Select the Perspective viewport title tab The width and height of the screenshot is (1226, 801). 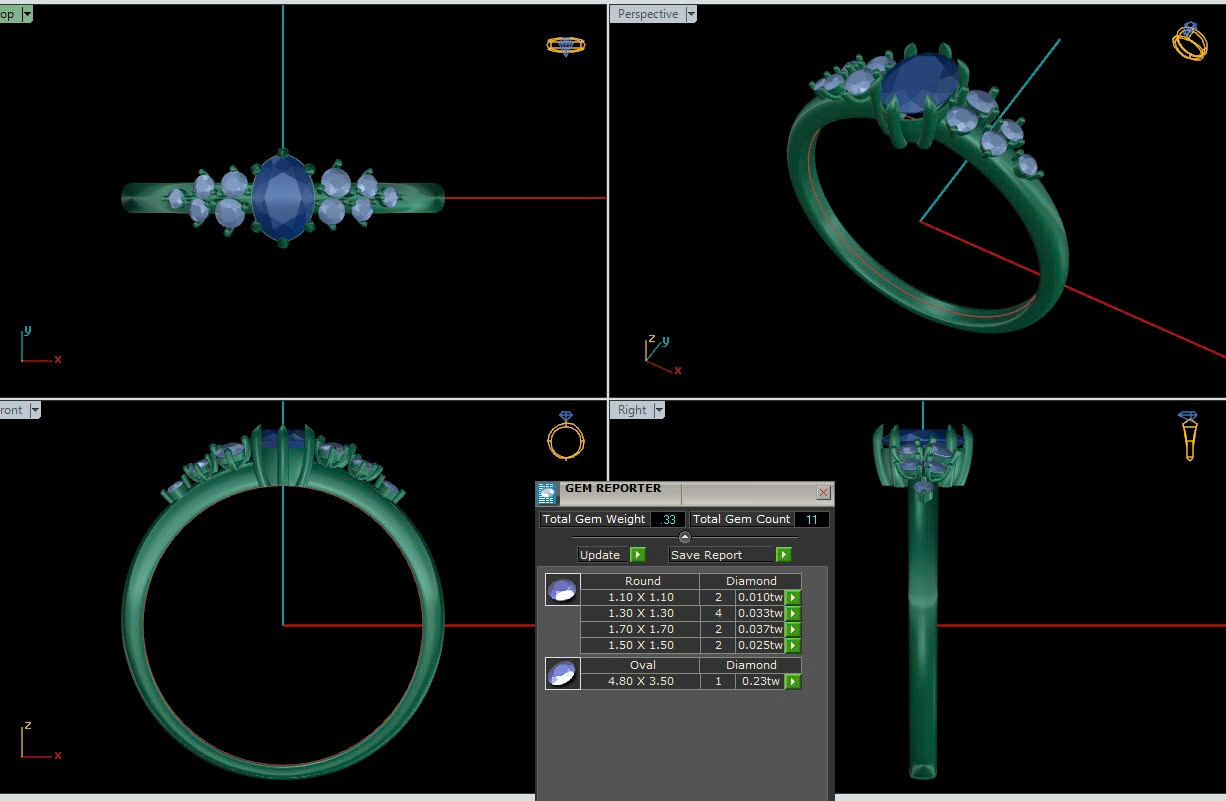647,14
